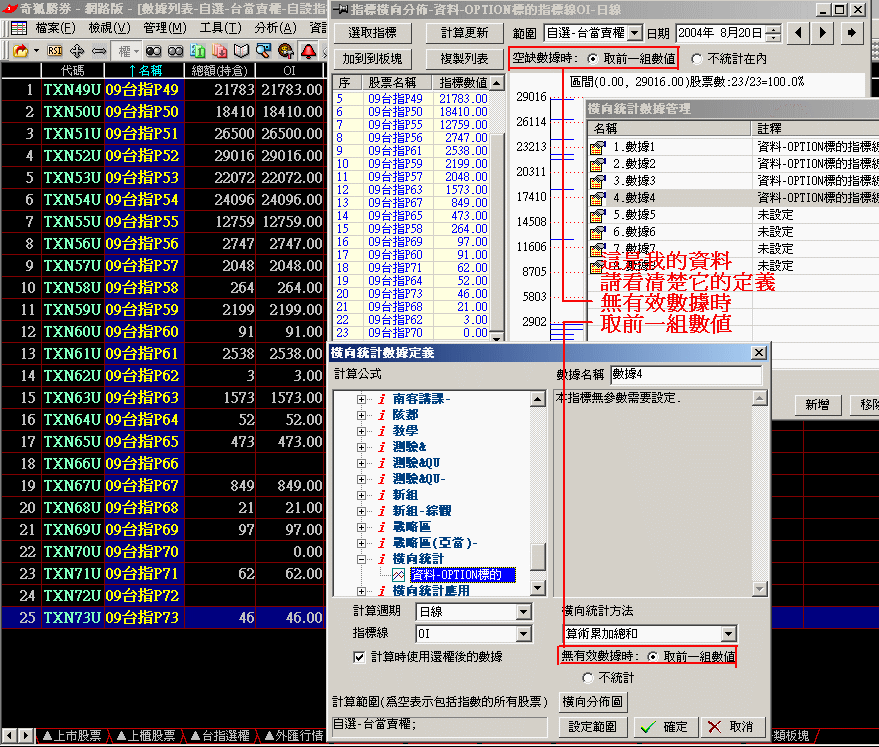Select the 1.數據1 data item icon
This screenshot has height=747, width=879.
tap(599, 147)
